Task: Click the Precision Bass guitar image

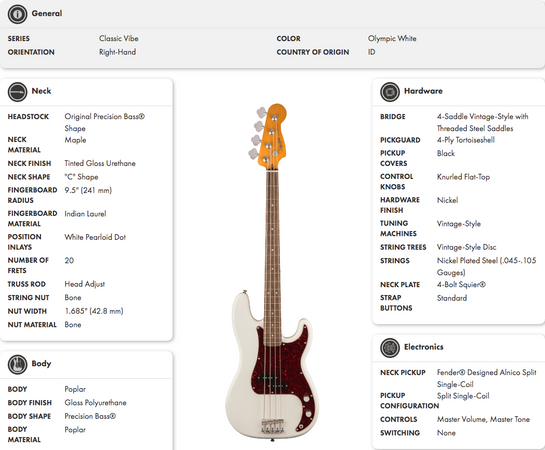Action: coord(272,272)
